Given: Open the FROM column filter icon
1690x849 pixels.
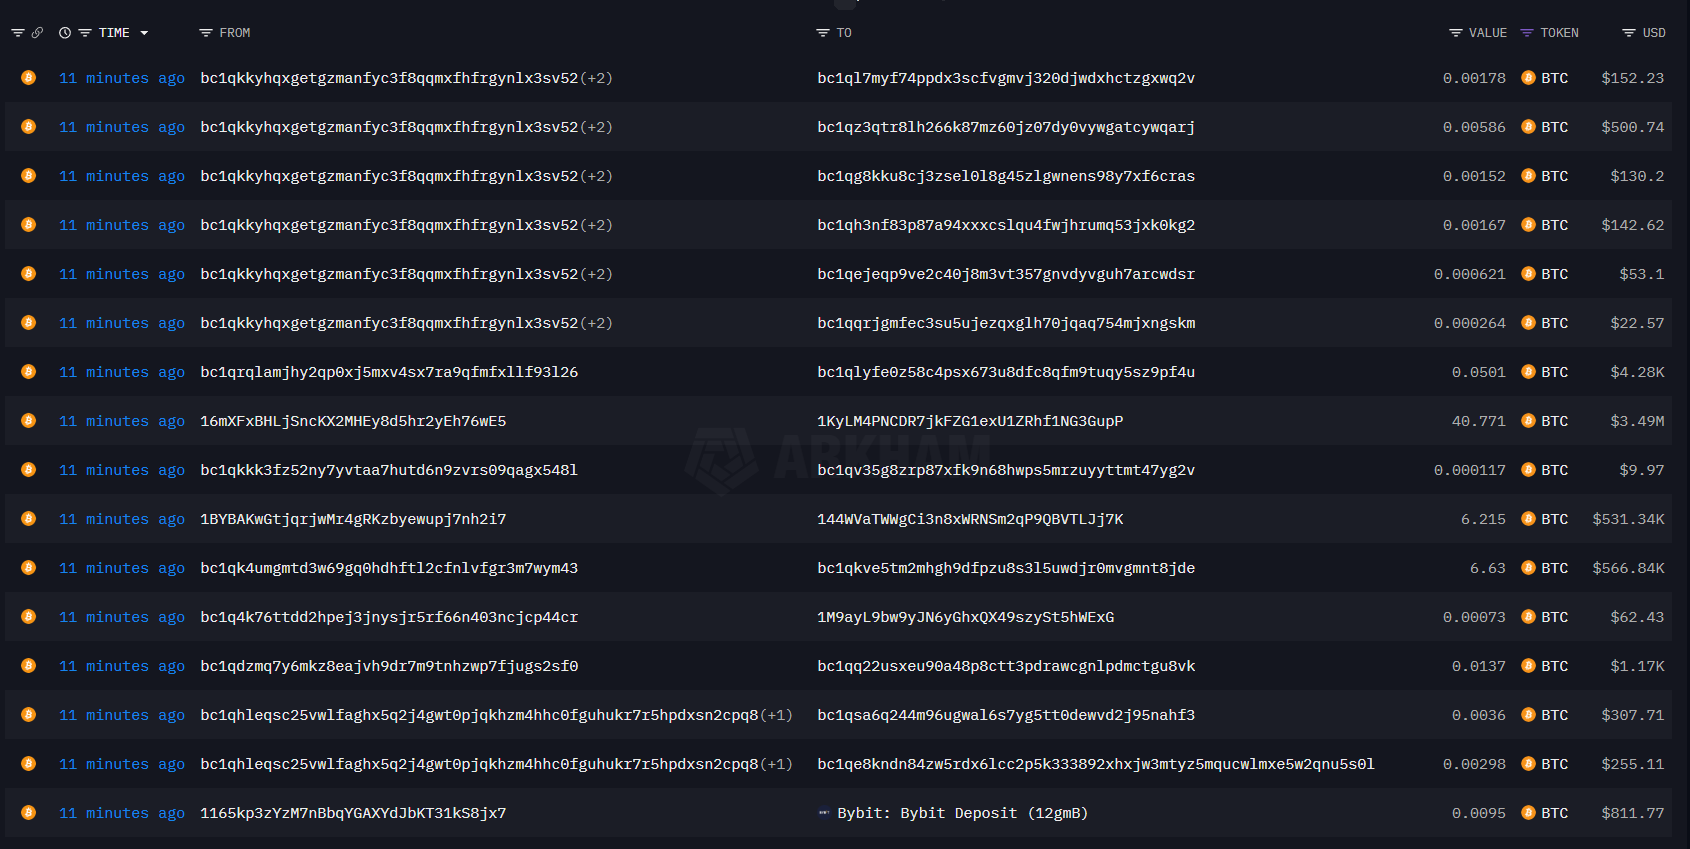Looking at the screenshot, I should (206, 33).
